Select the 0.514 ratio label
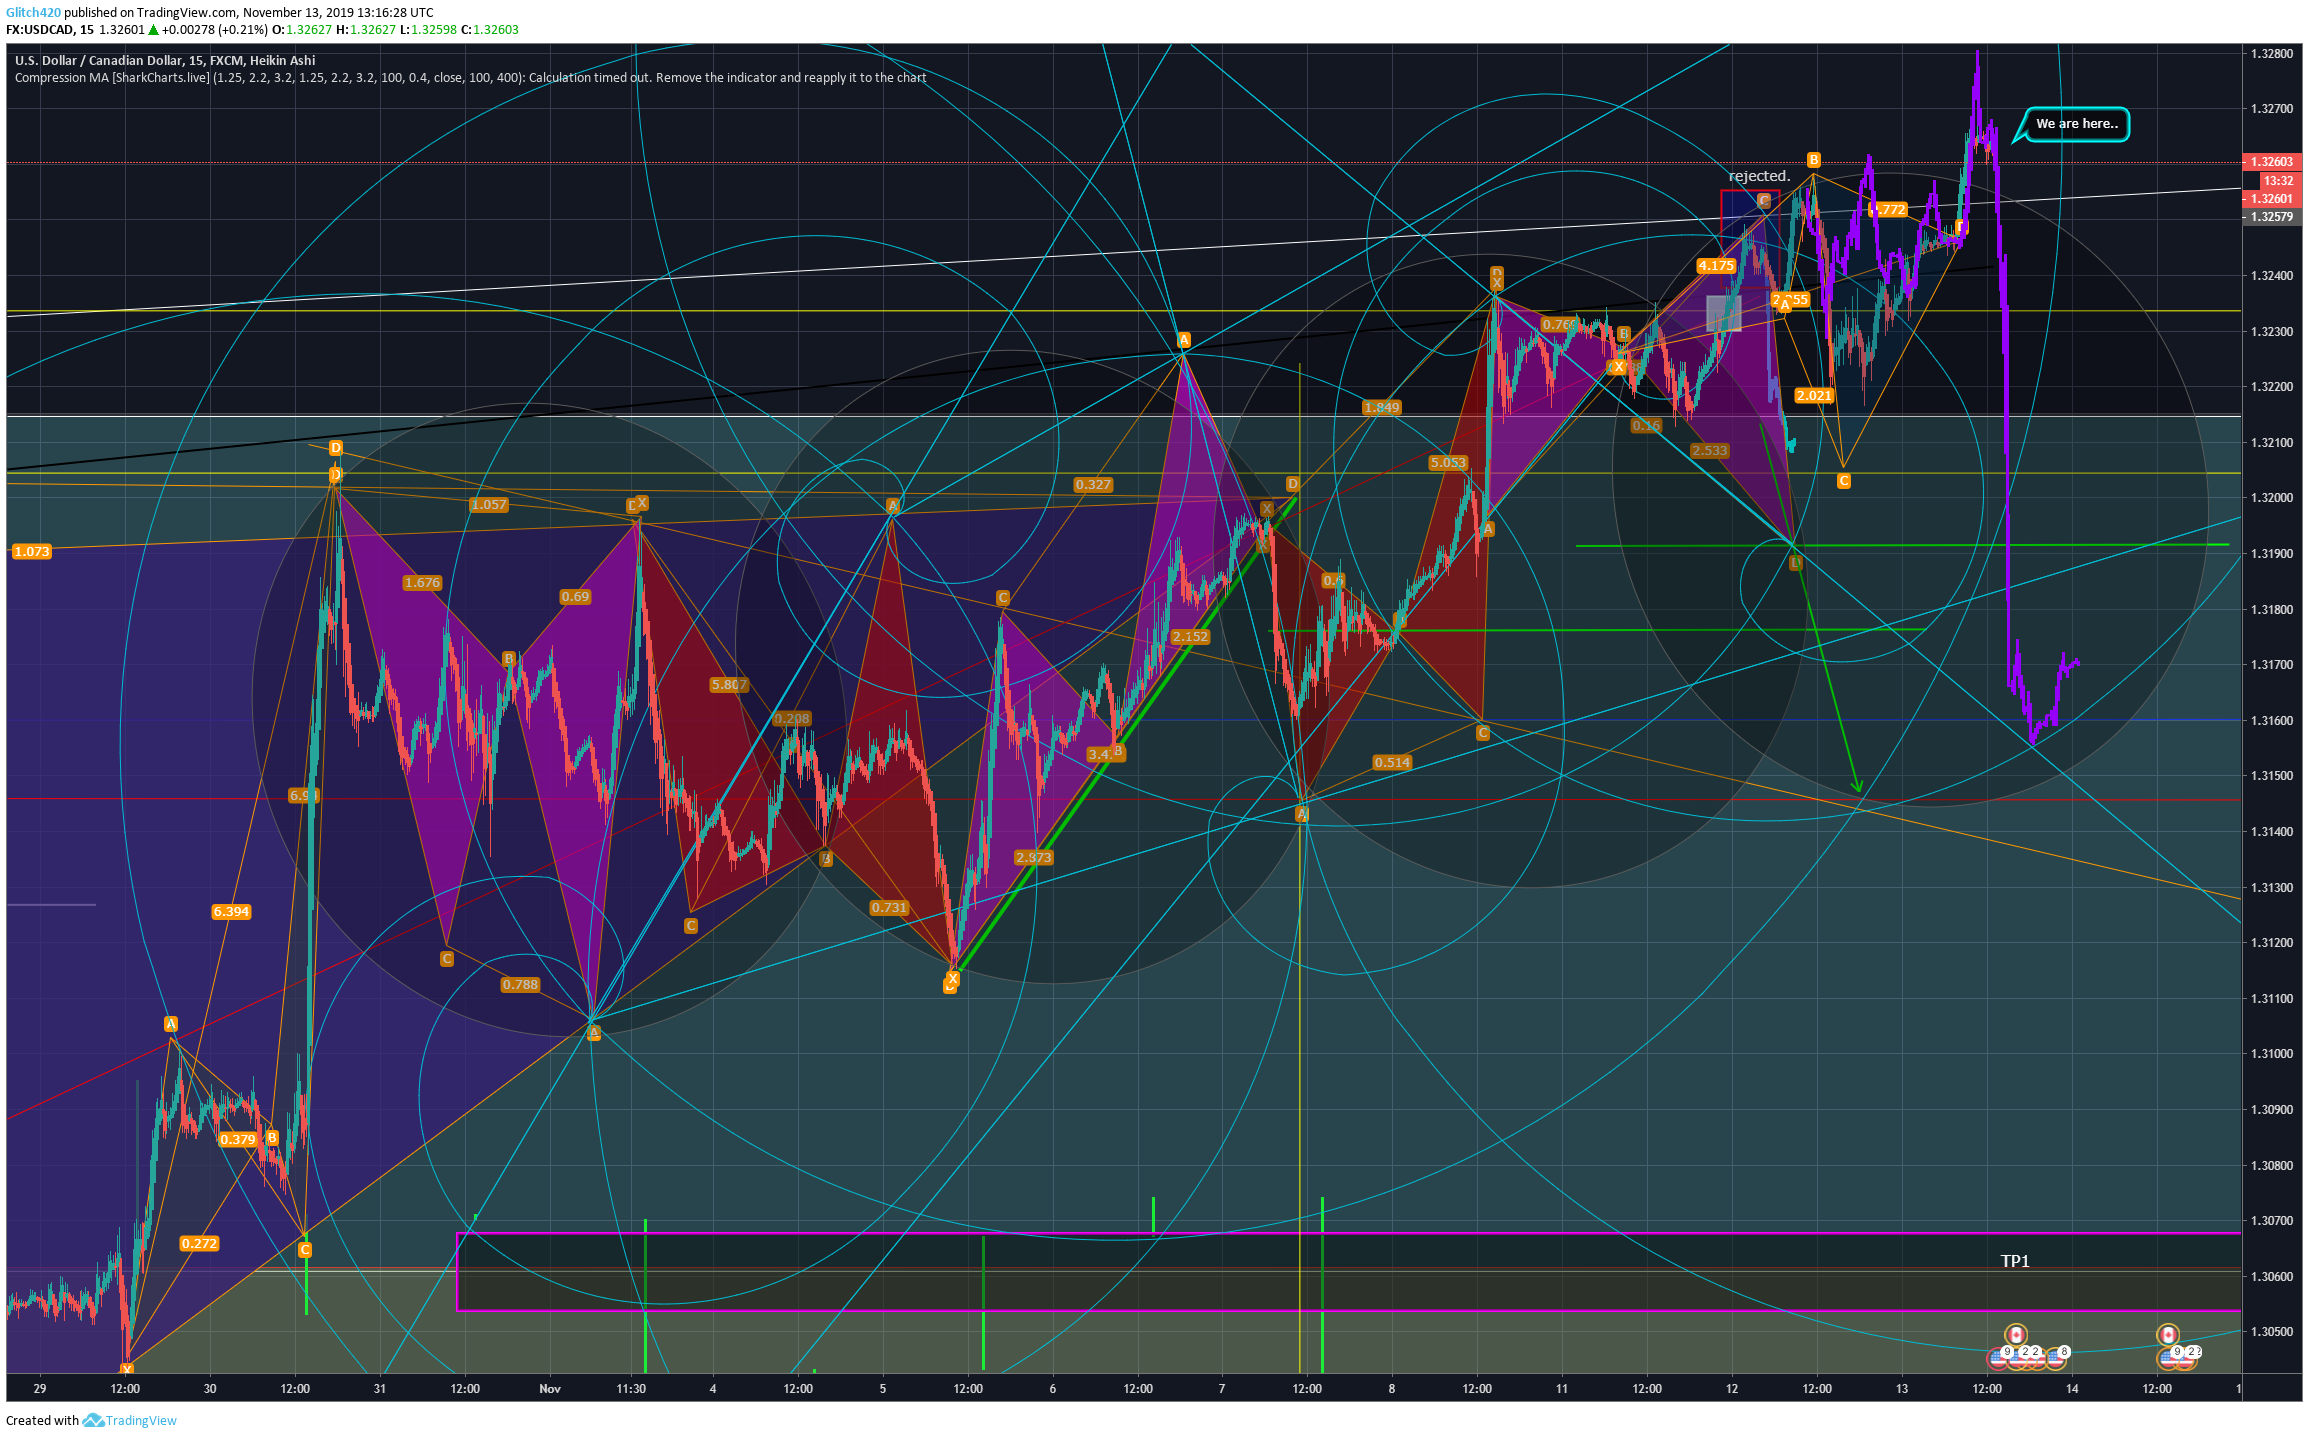Viewport: 2309px width, 1438px height. tap(1392, 762)
